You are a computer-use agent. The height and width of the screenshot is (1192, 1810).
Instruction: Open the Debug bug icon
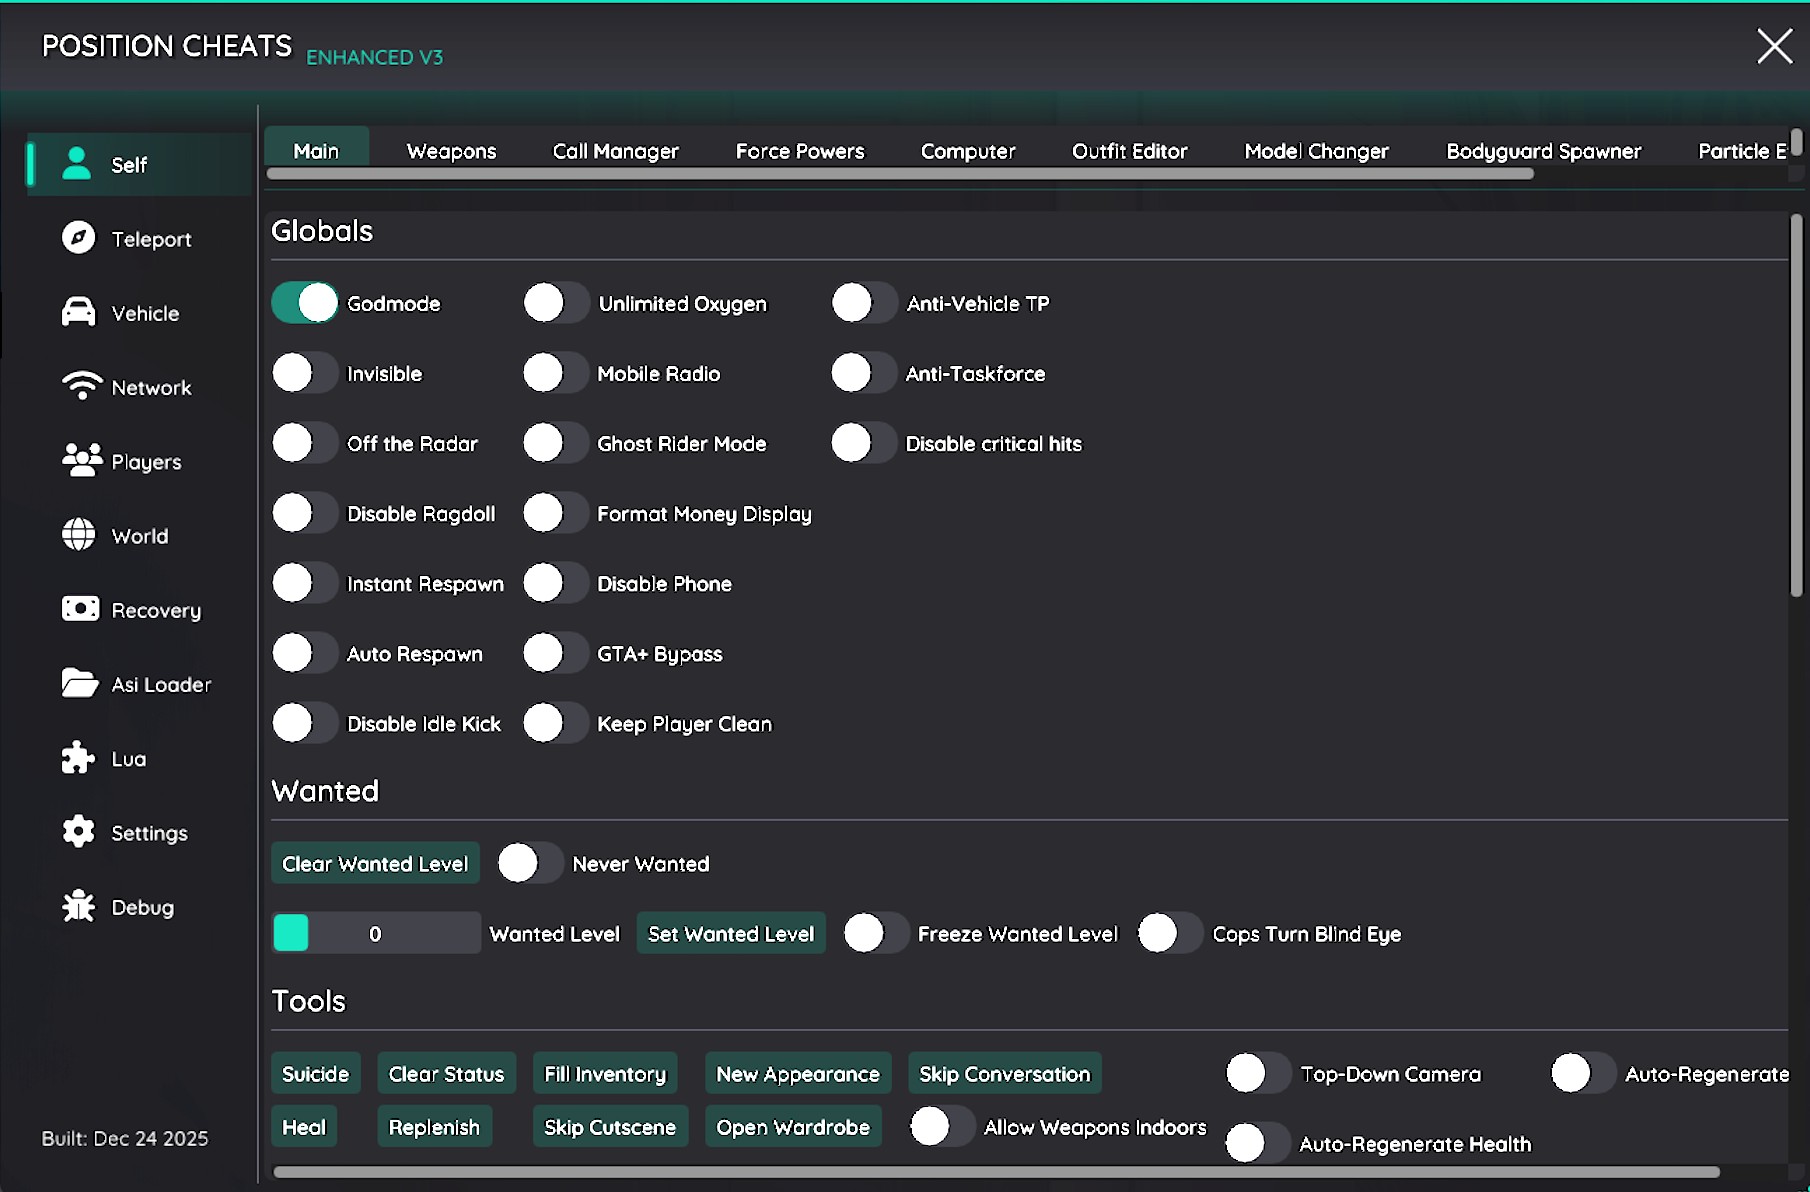78,906
